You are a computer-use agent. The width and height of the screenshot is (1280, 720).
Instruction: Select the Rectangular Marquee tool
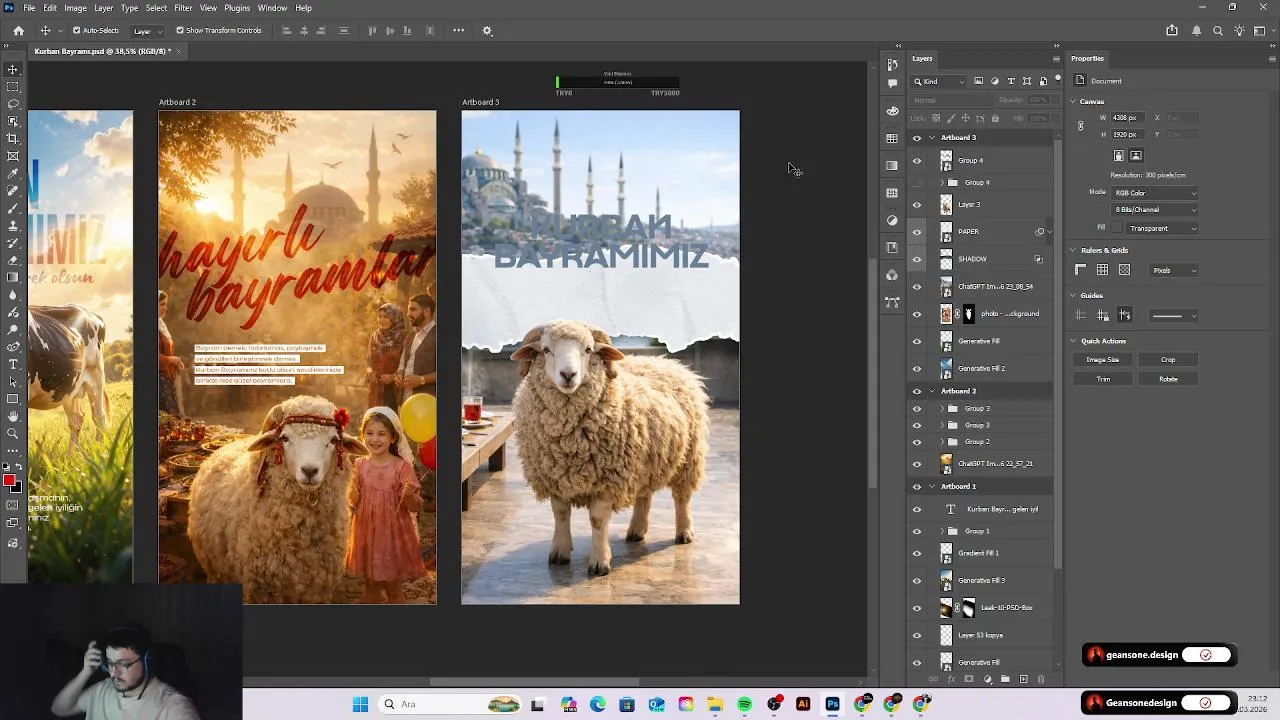point(13,87)
